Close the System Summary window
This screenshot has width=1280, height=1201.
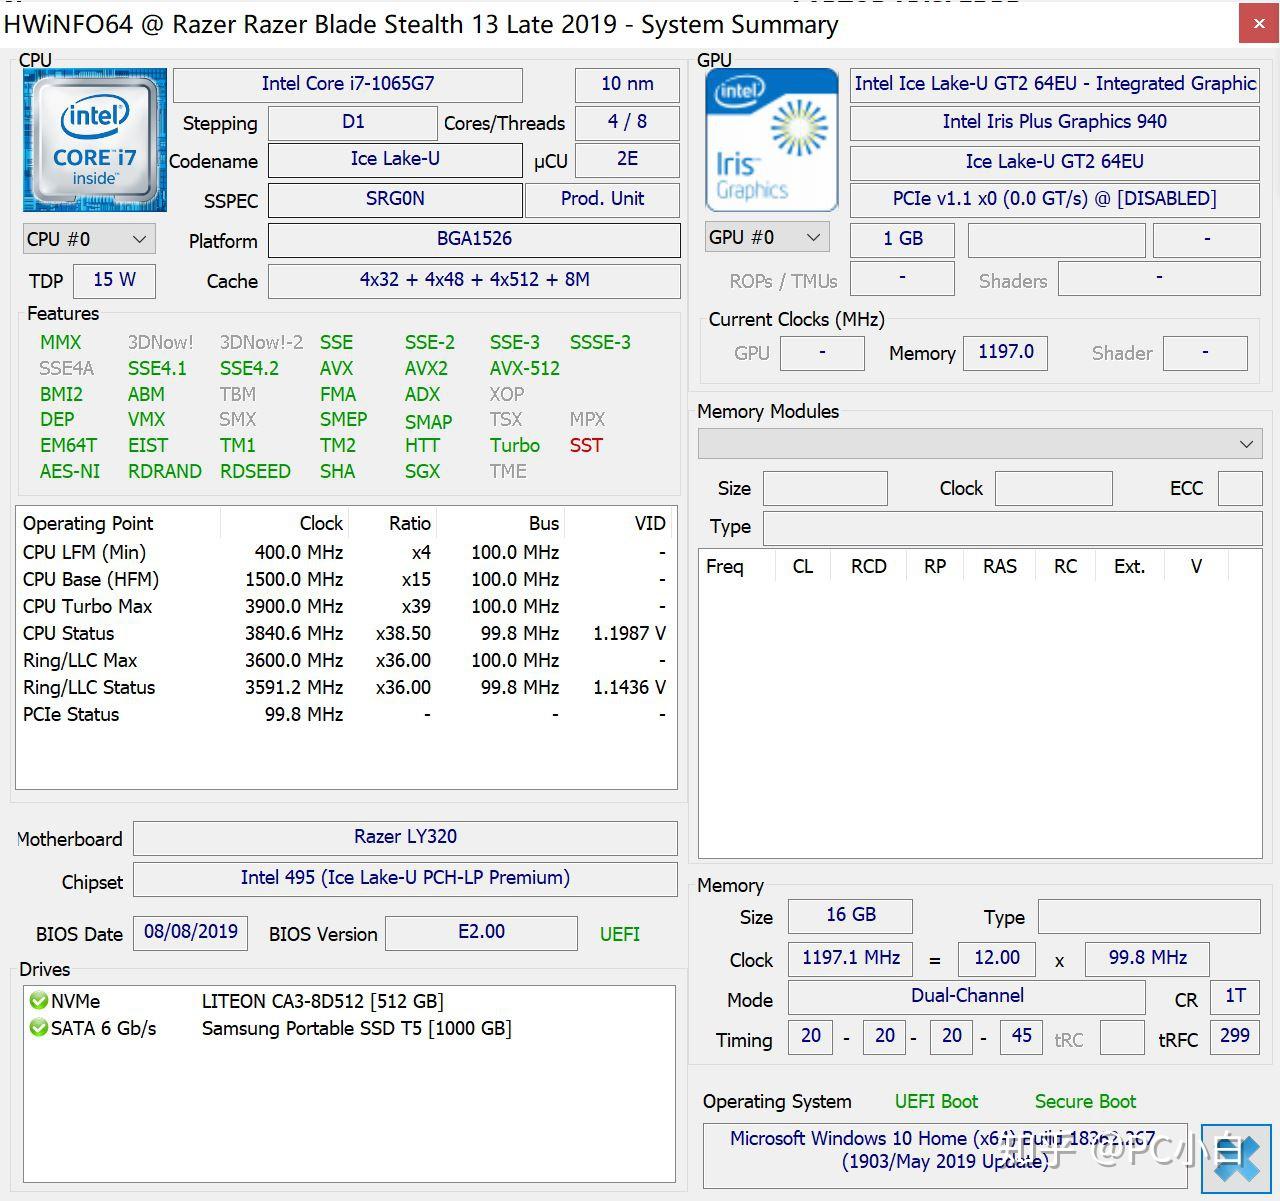[1259, 24]
